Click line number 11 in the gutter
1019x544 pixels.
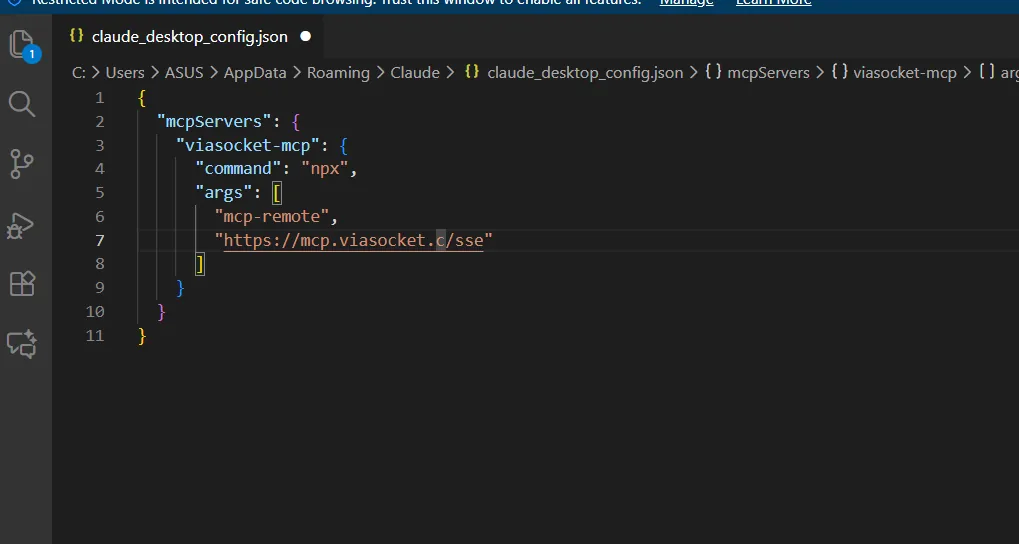(x=95, y=335)
